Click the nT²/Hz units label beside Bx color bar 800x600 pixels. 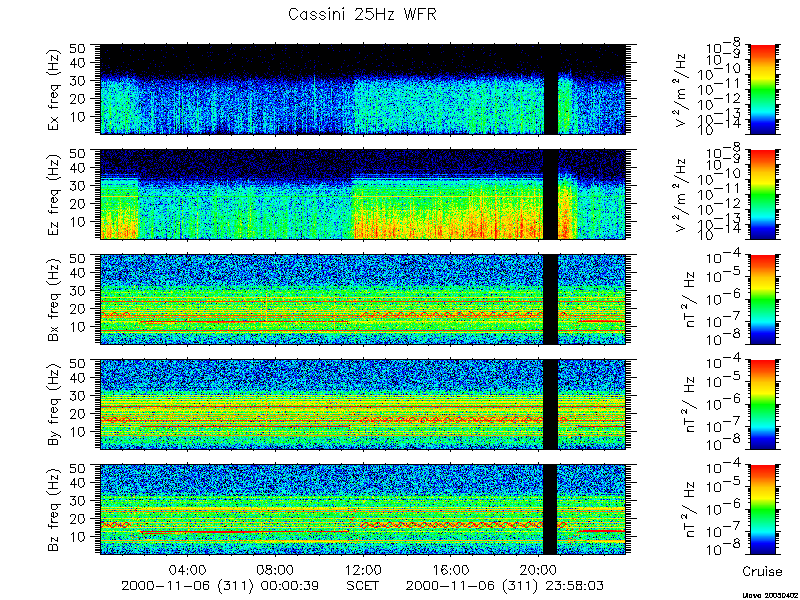[x=688, y=299]
